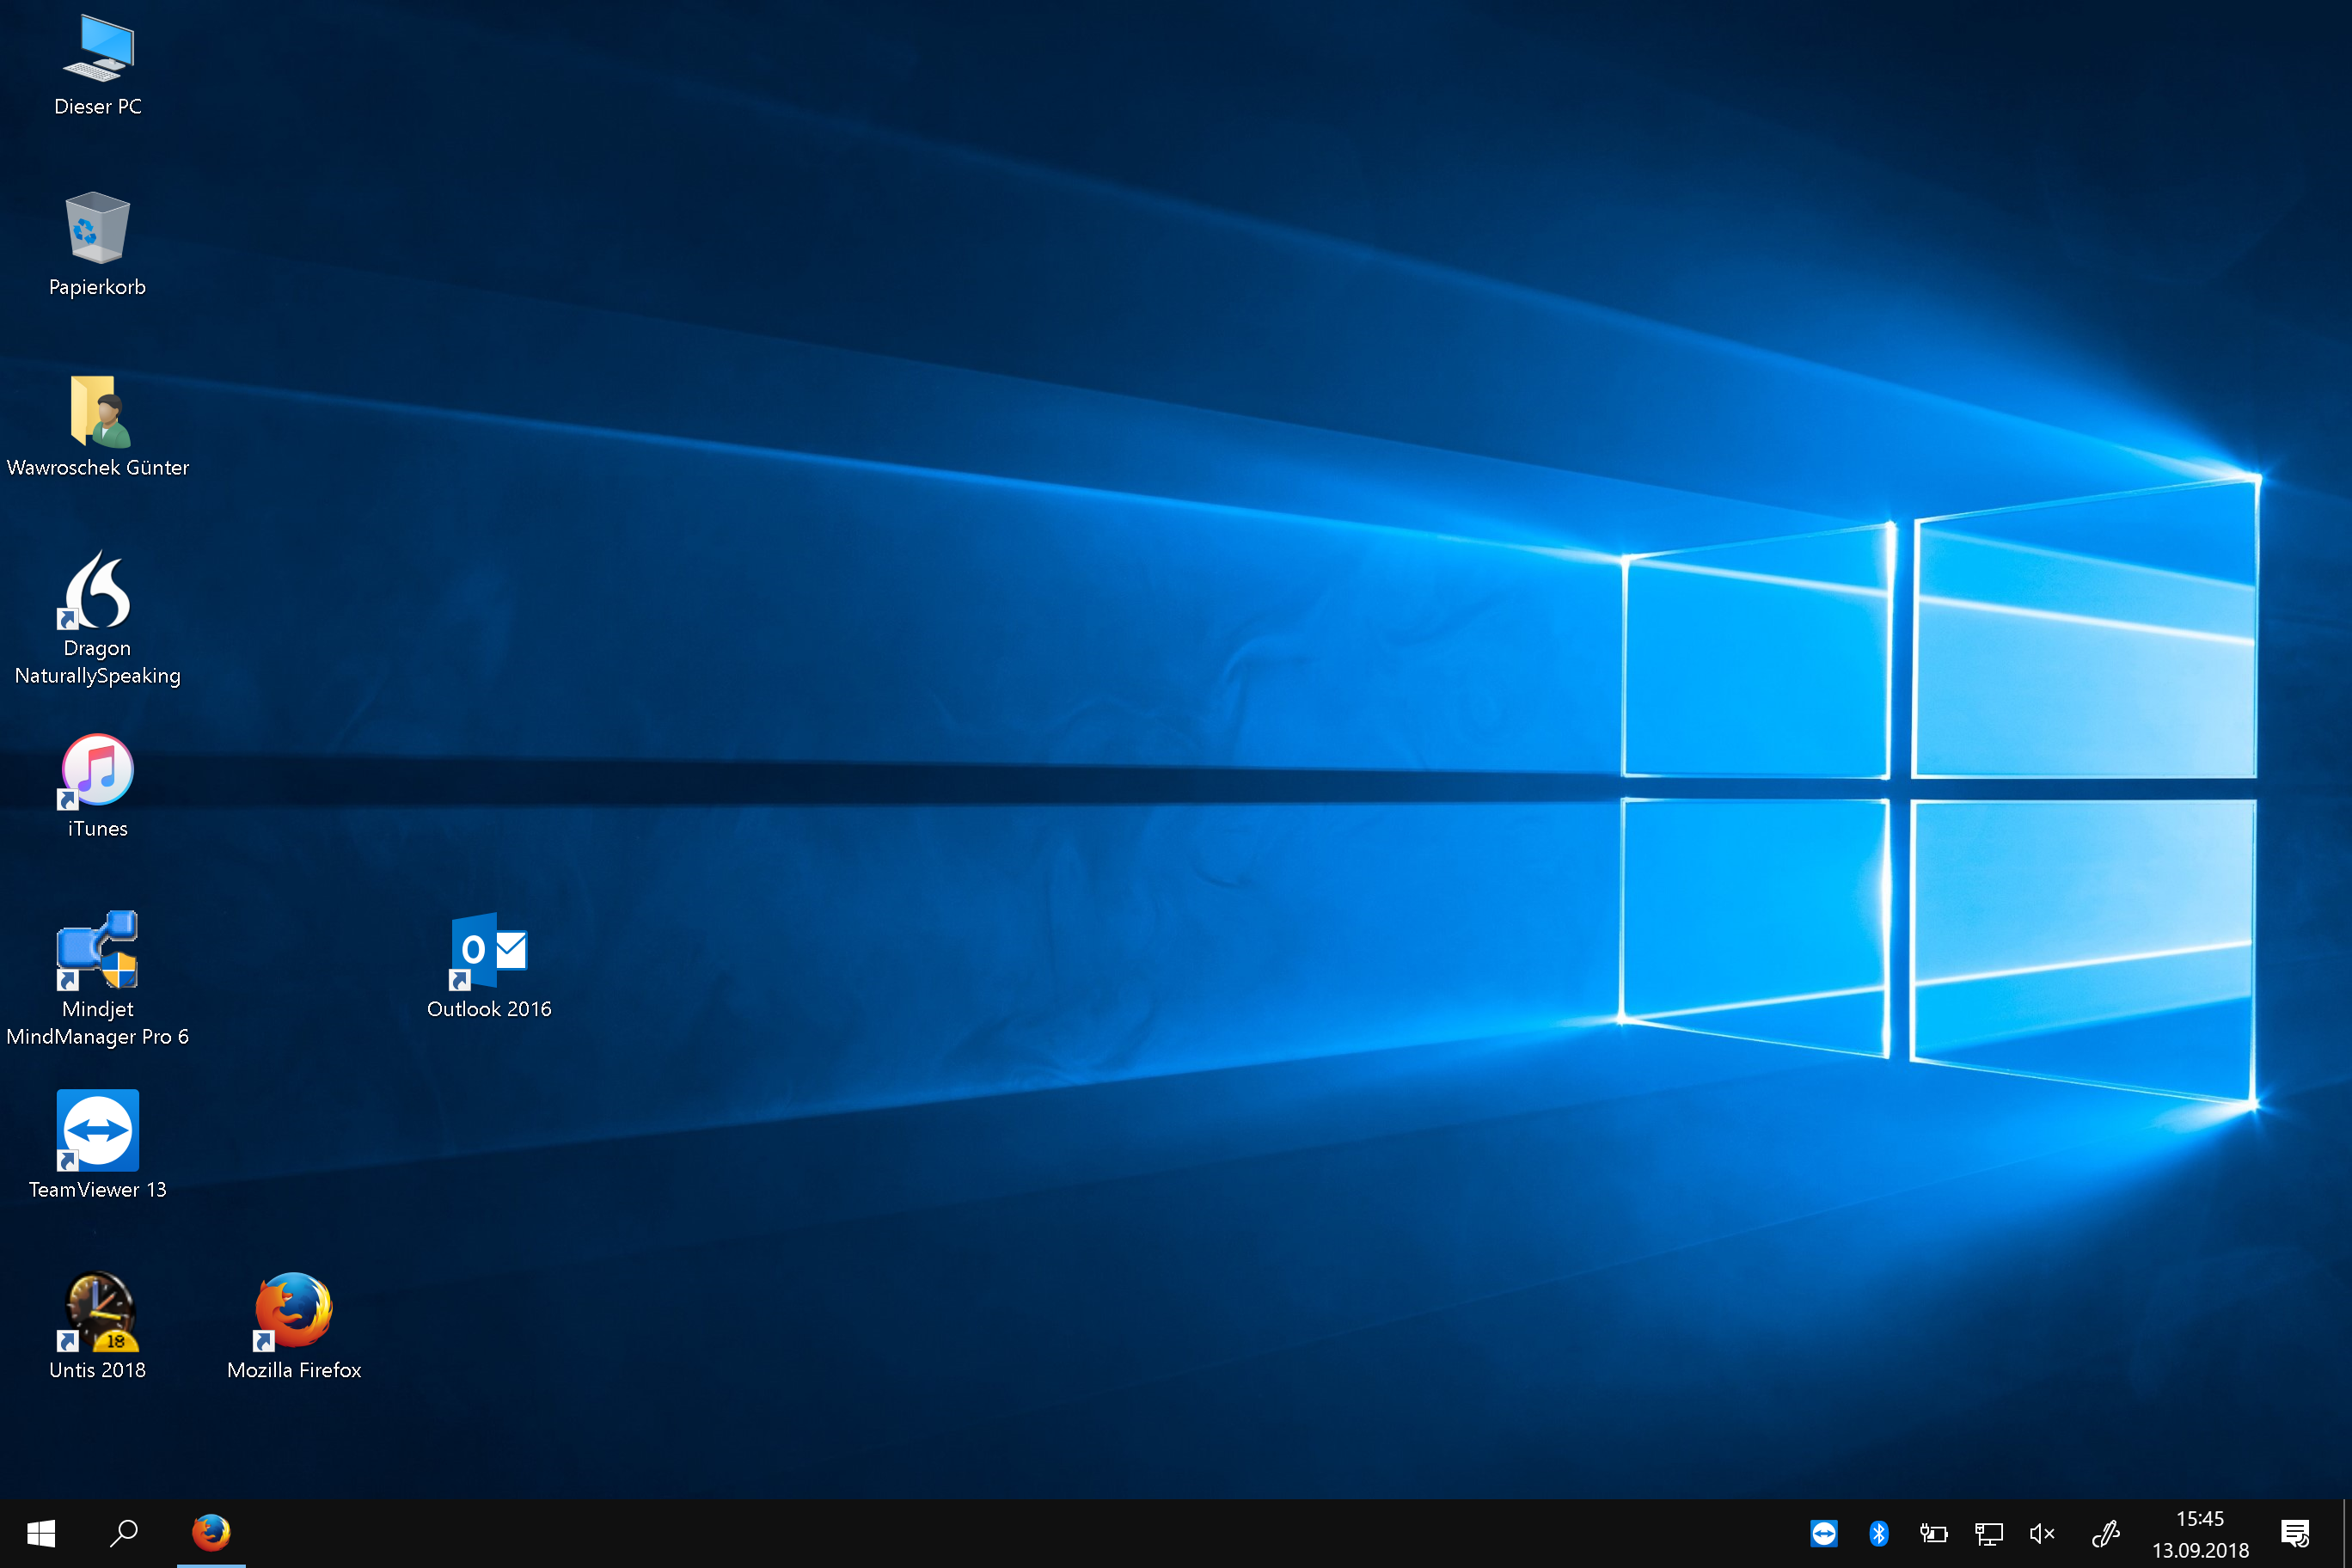Open the Windows Ink Workspace pen icon

2105,1534
